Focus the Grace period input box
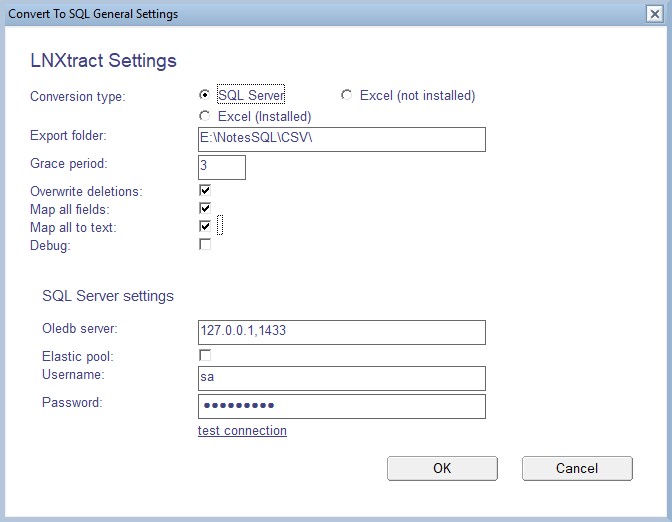Viewport: 672px width, 522px height. (x=221, y=166)
